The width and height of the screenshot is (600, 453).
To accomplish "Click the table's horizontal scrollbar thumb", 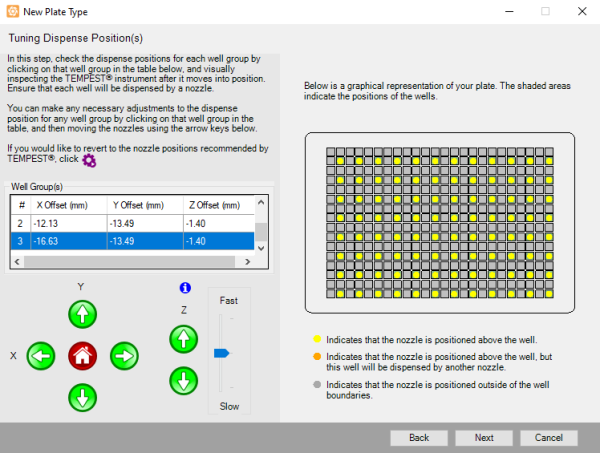I will pyautogui.click(x=129, y=262).
